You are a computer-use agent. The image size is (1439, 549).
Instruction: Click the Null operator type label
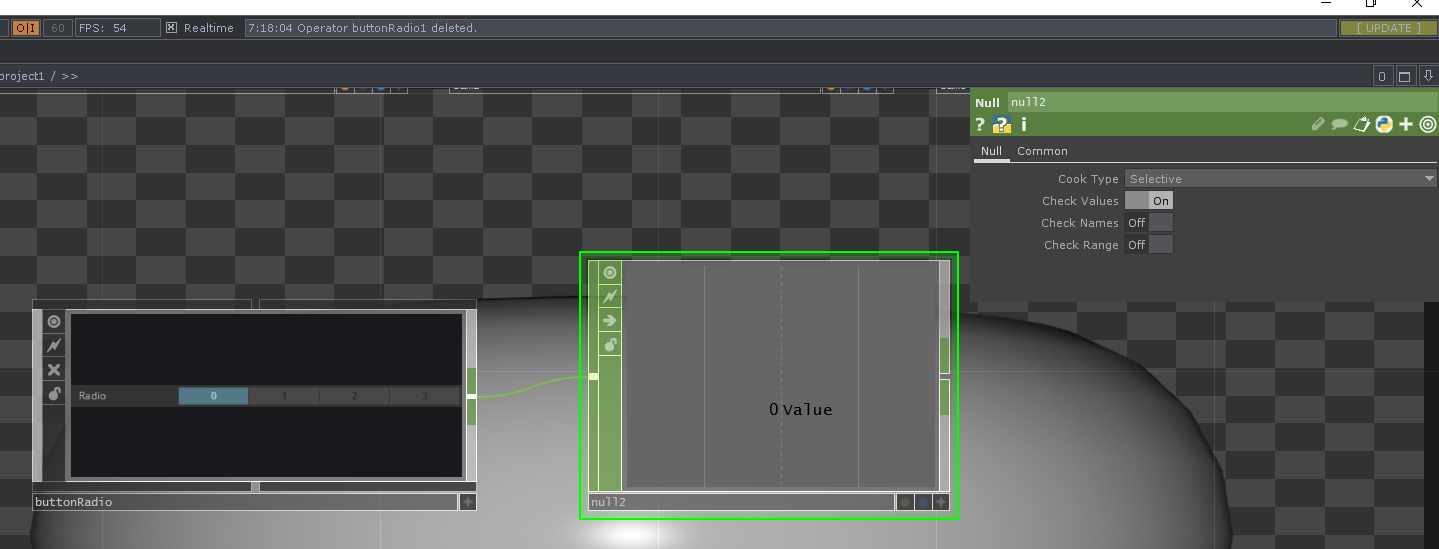coord(987,102)
